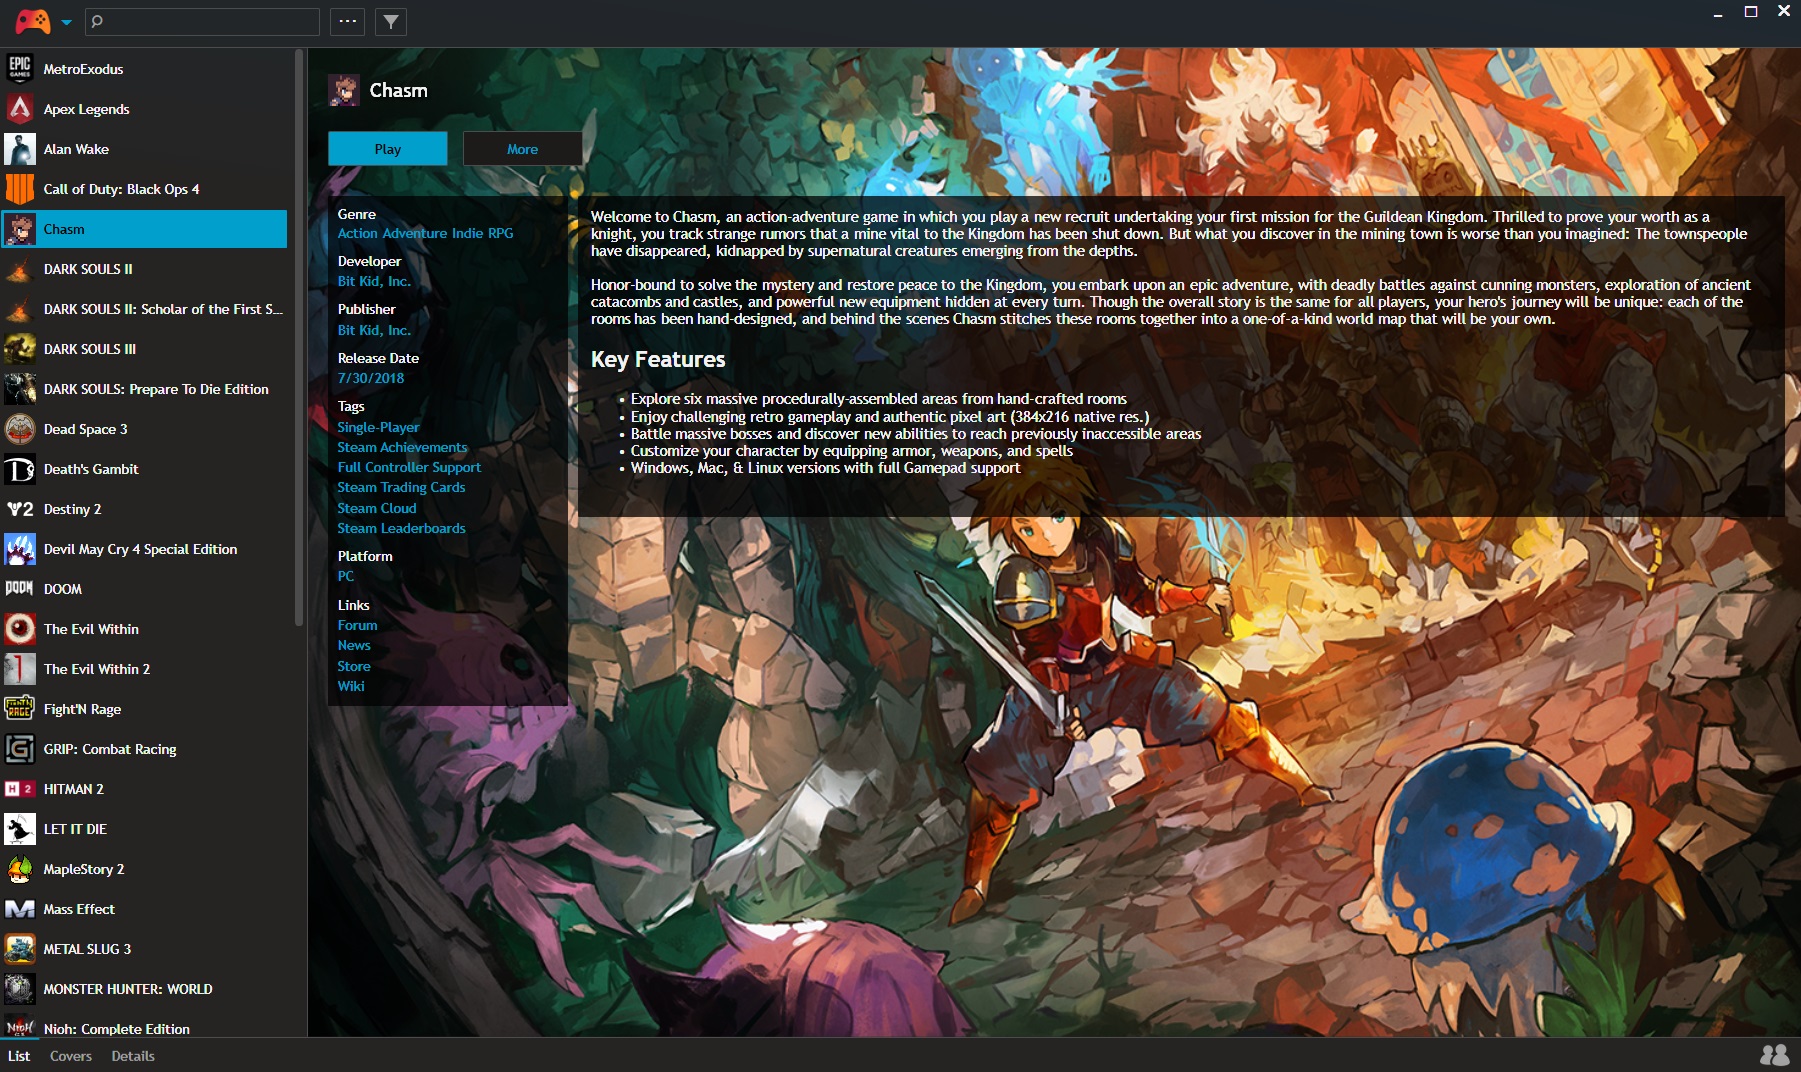Click the DARK SOULS III game icon
Viewport: 1801px width, 1072px height.
point(20,349)
